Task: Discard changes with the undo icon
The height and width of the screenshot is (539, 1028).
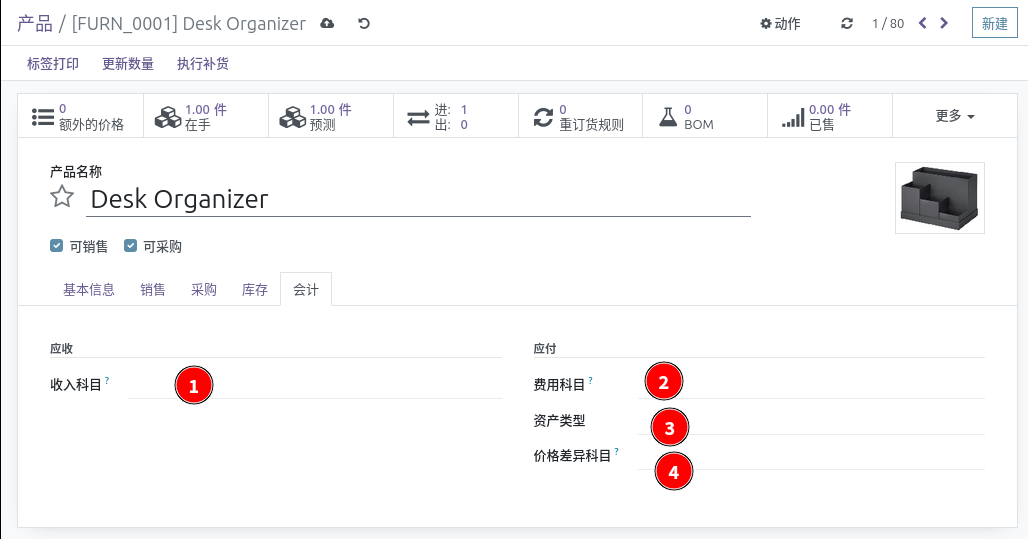Action: pos(364,24)
